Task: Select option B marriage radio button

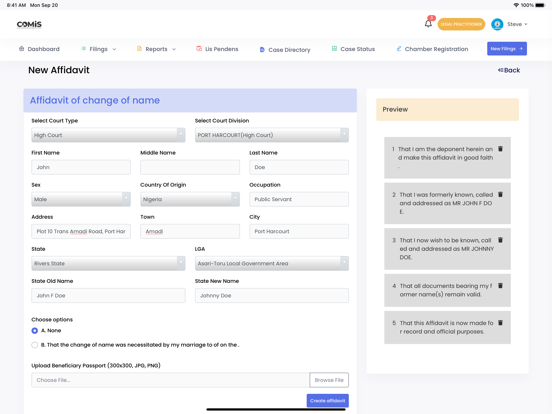Action: coord(34,345)
